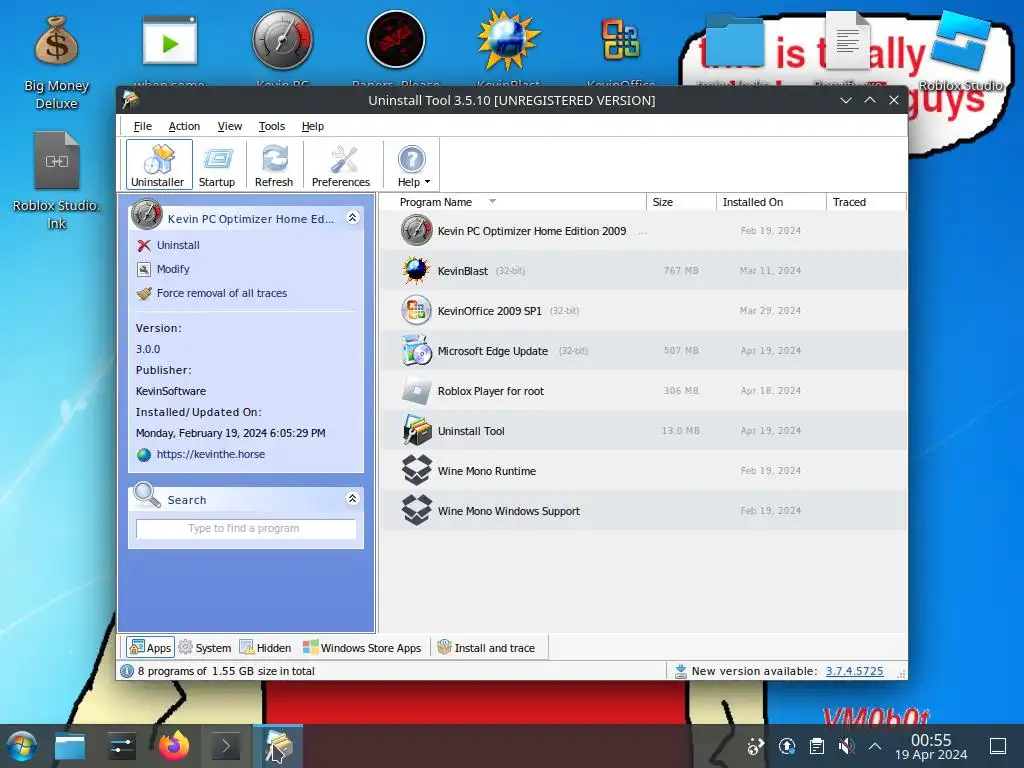The height and width of the screenshot is (768, 1024).
Task: Expand the Help toolbar dropdown arrow
Action: pyautogui.click(x=428, y=182)
